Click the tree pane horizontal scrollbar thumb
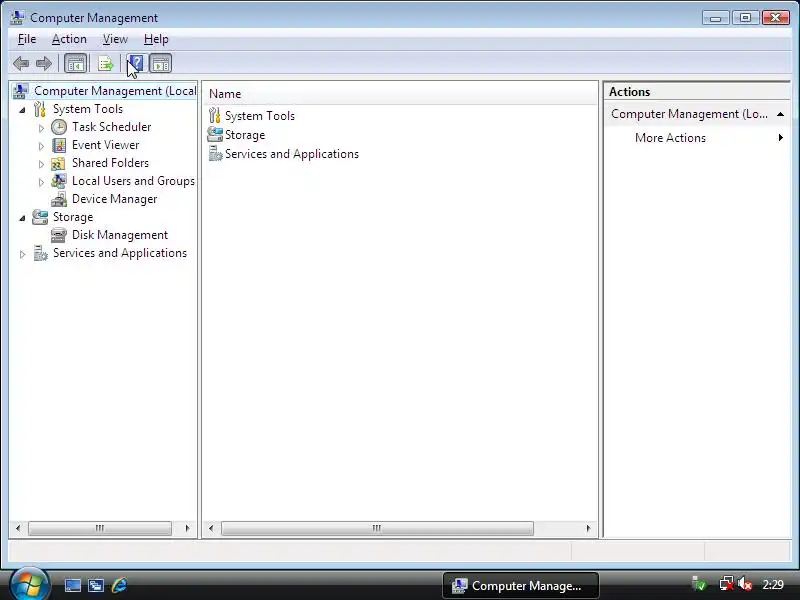The width and height of the screenshot is (800, 600). [x=100, y=528]
